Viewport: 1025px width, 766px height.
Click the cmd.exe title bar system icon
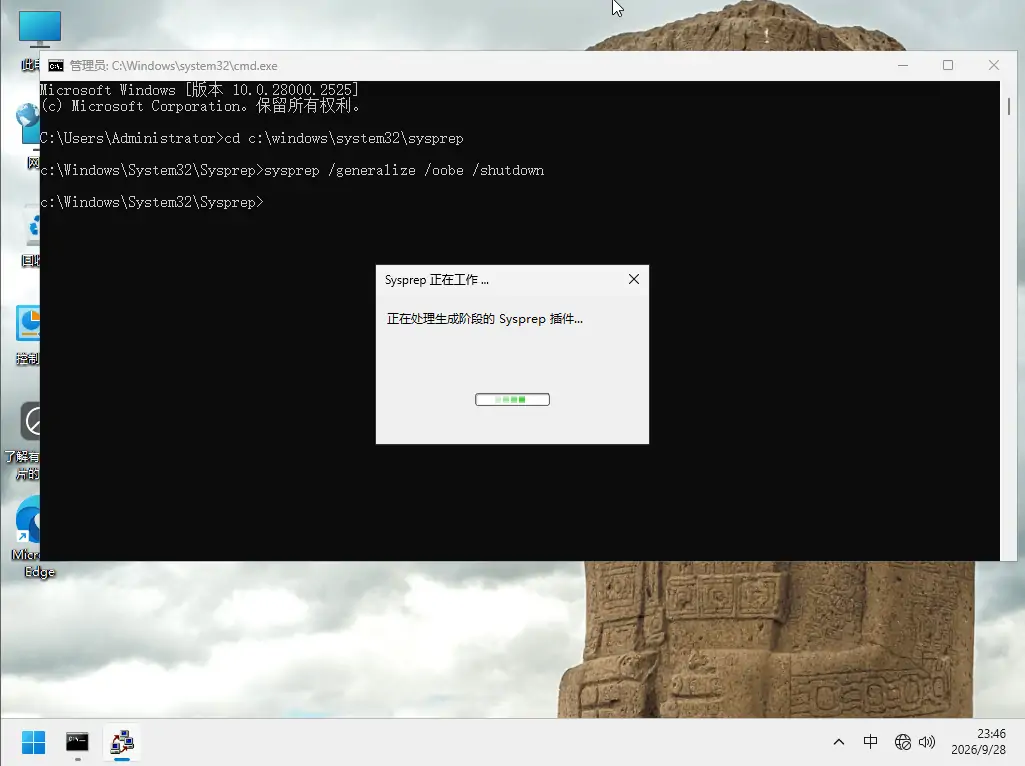56,66
